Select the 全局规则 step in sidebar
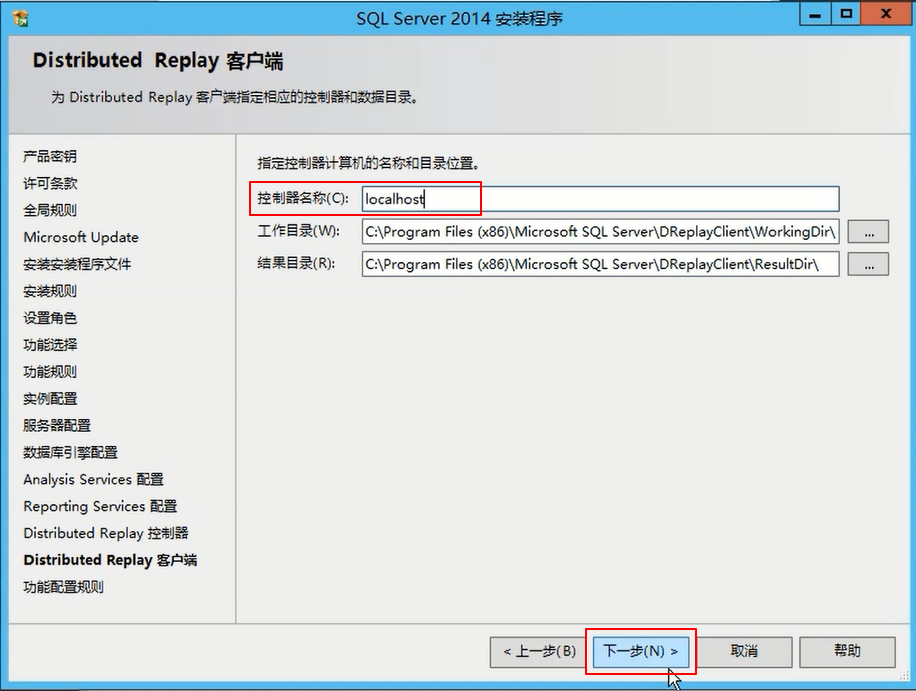The width and height of the screenshot is (916, 691). (50, 210)
